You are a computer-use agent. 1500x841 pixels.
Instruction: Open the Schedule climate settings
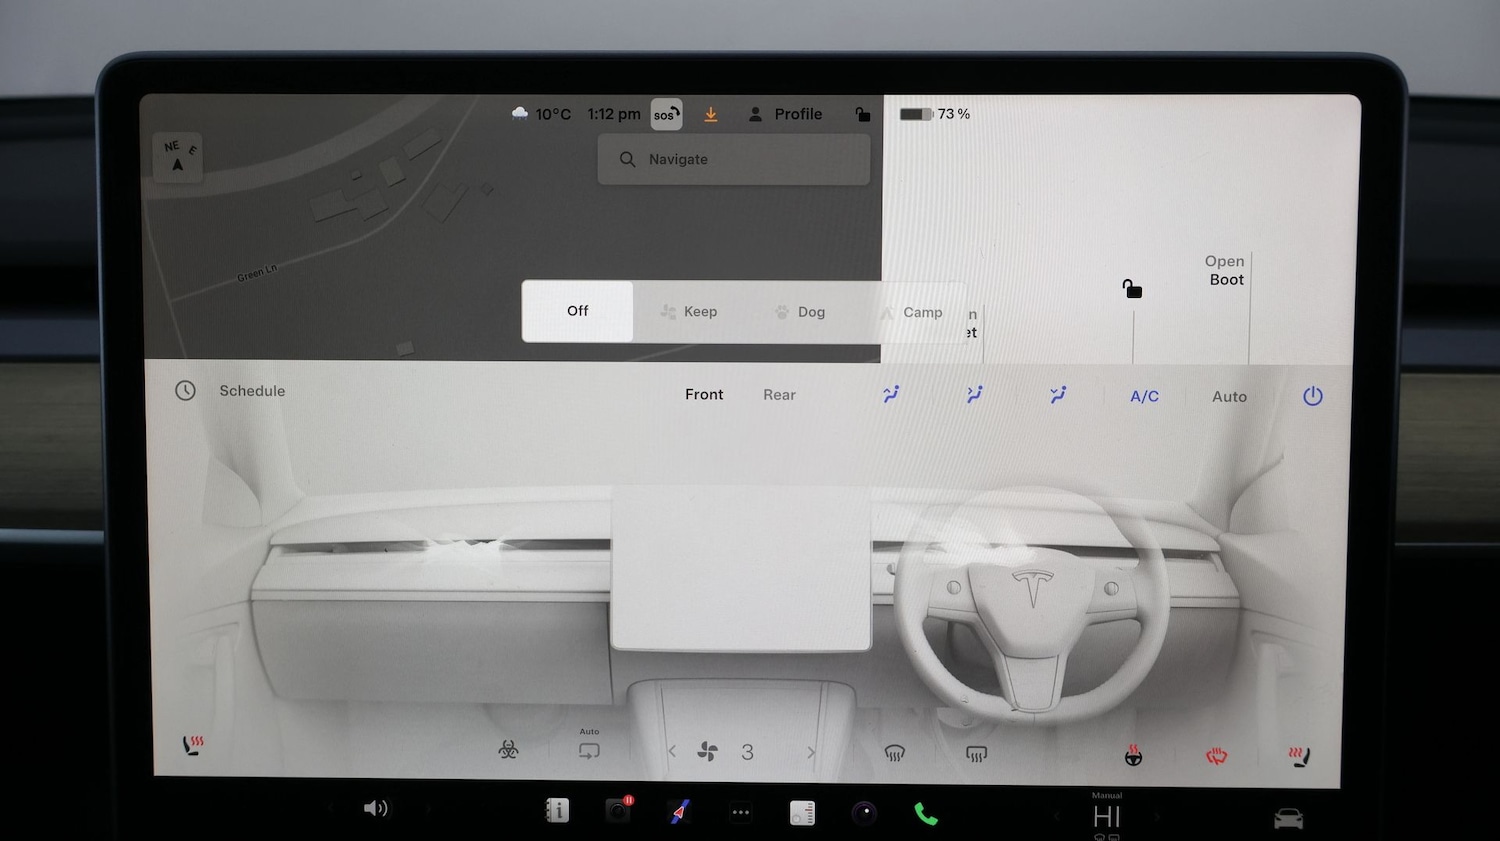[x=229, y=390]
